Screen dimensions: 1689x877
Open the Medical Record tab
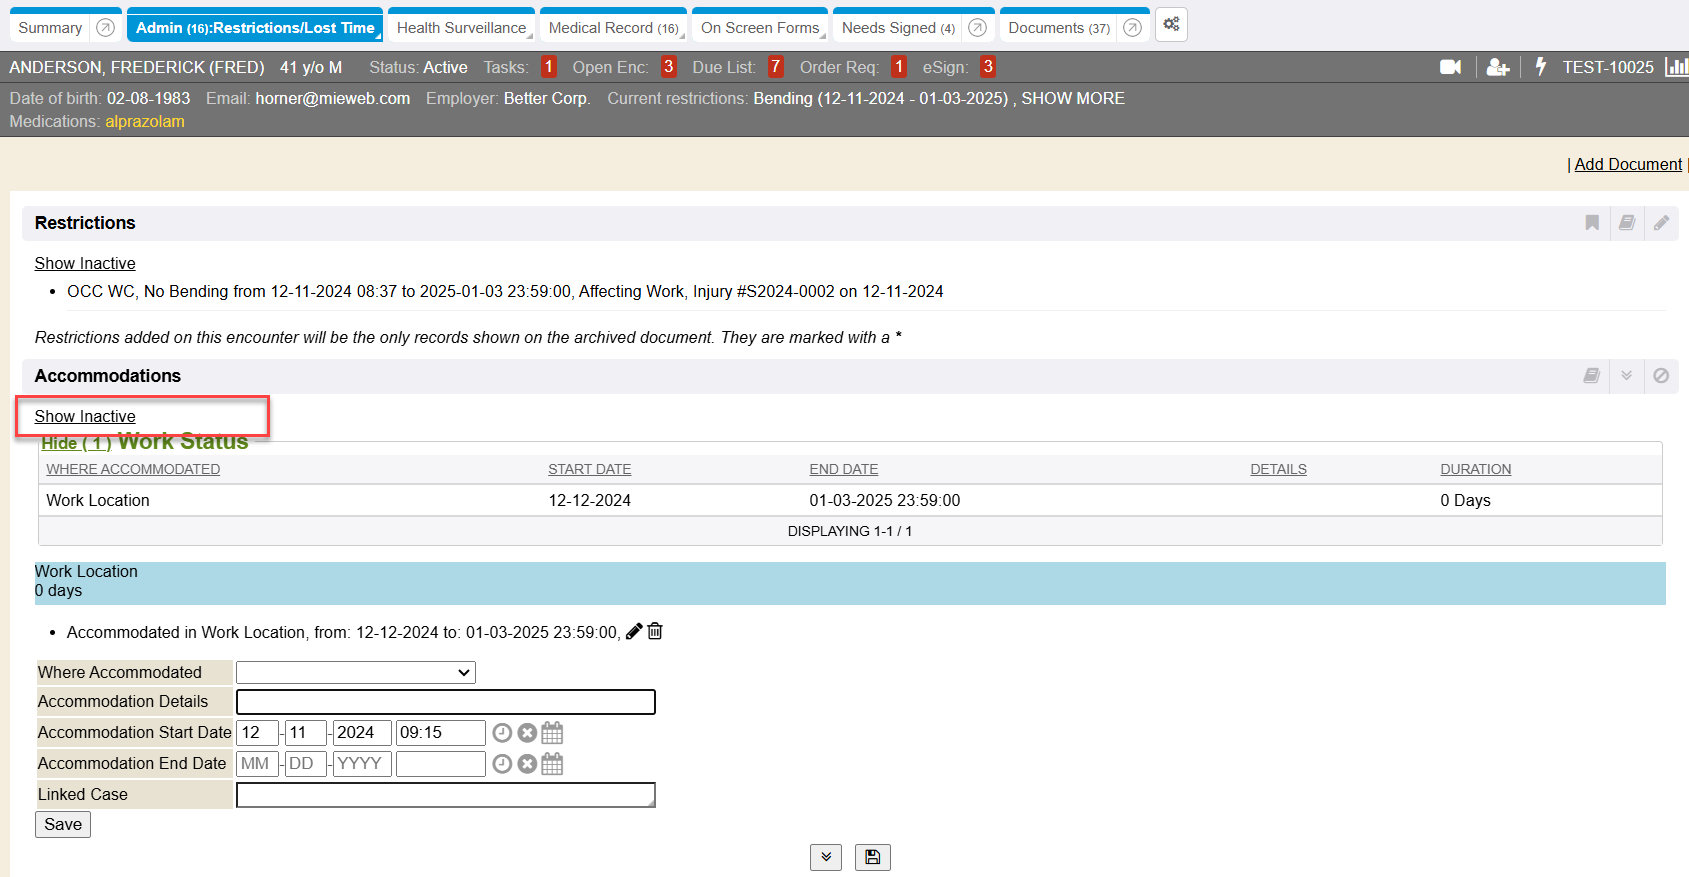[612, 28]
